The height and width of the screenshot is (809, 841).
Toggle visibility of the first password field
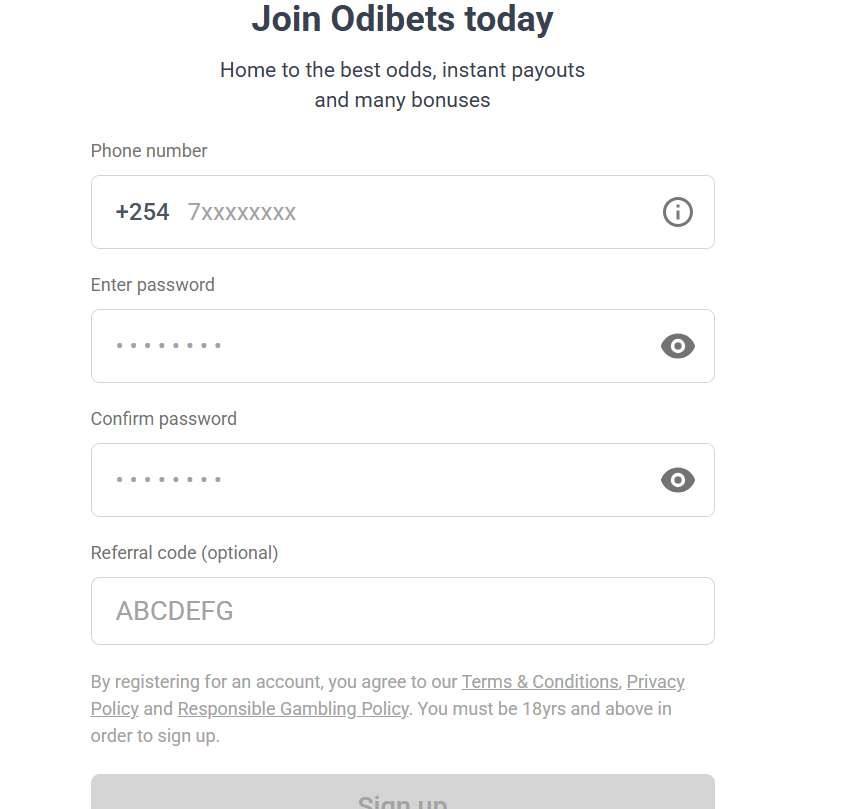tap(677, 346)
